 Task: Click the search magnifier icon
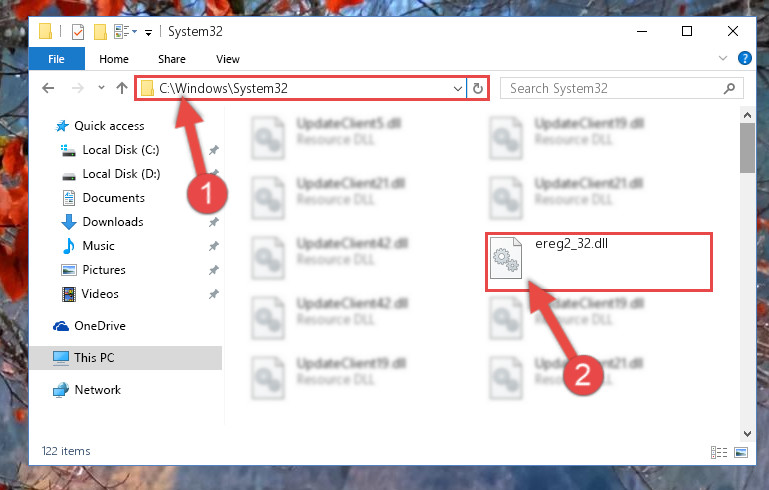729,89
